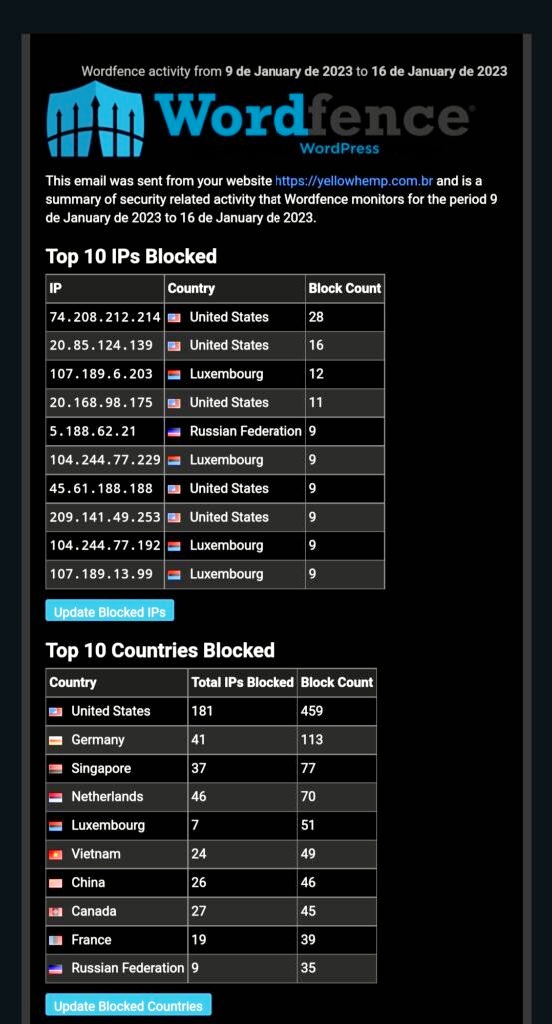Open the yellowhemp.com.br website link
Viewport: 552px width, 1024px height.
(354, 181)
